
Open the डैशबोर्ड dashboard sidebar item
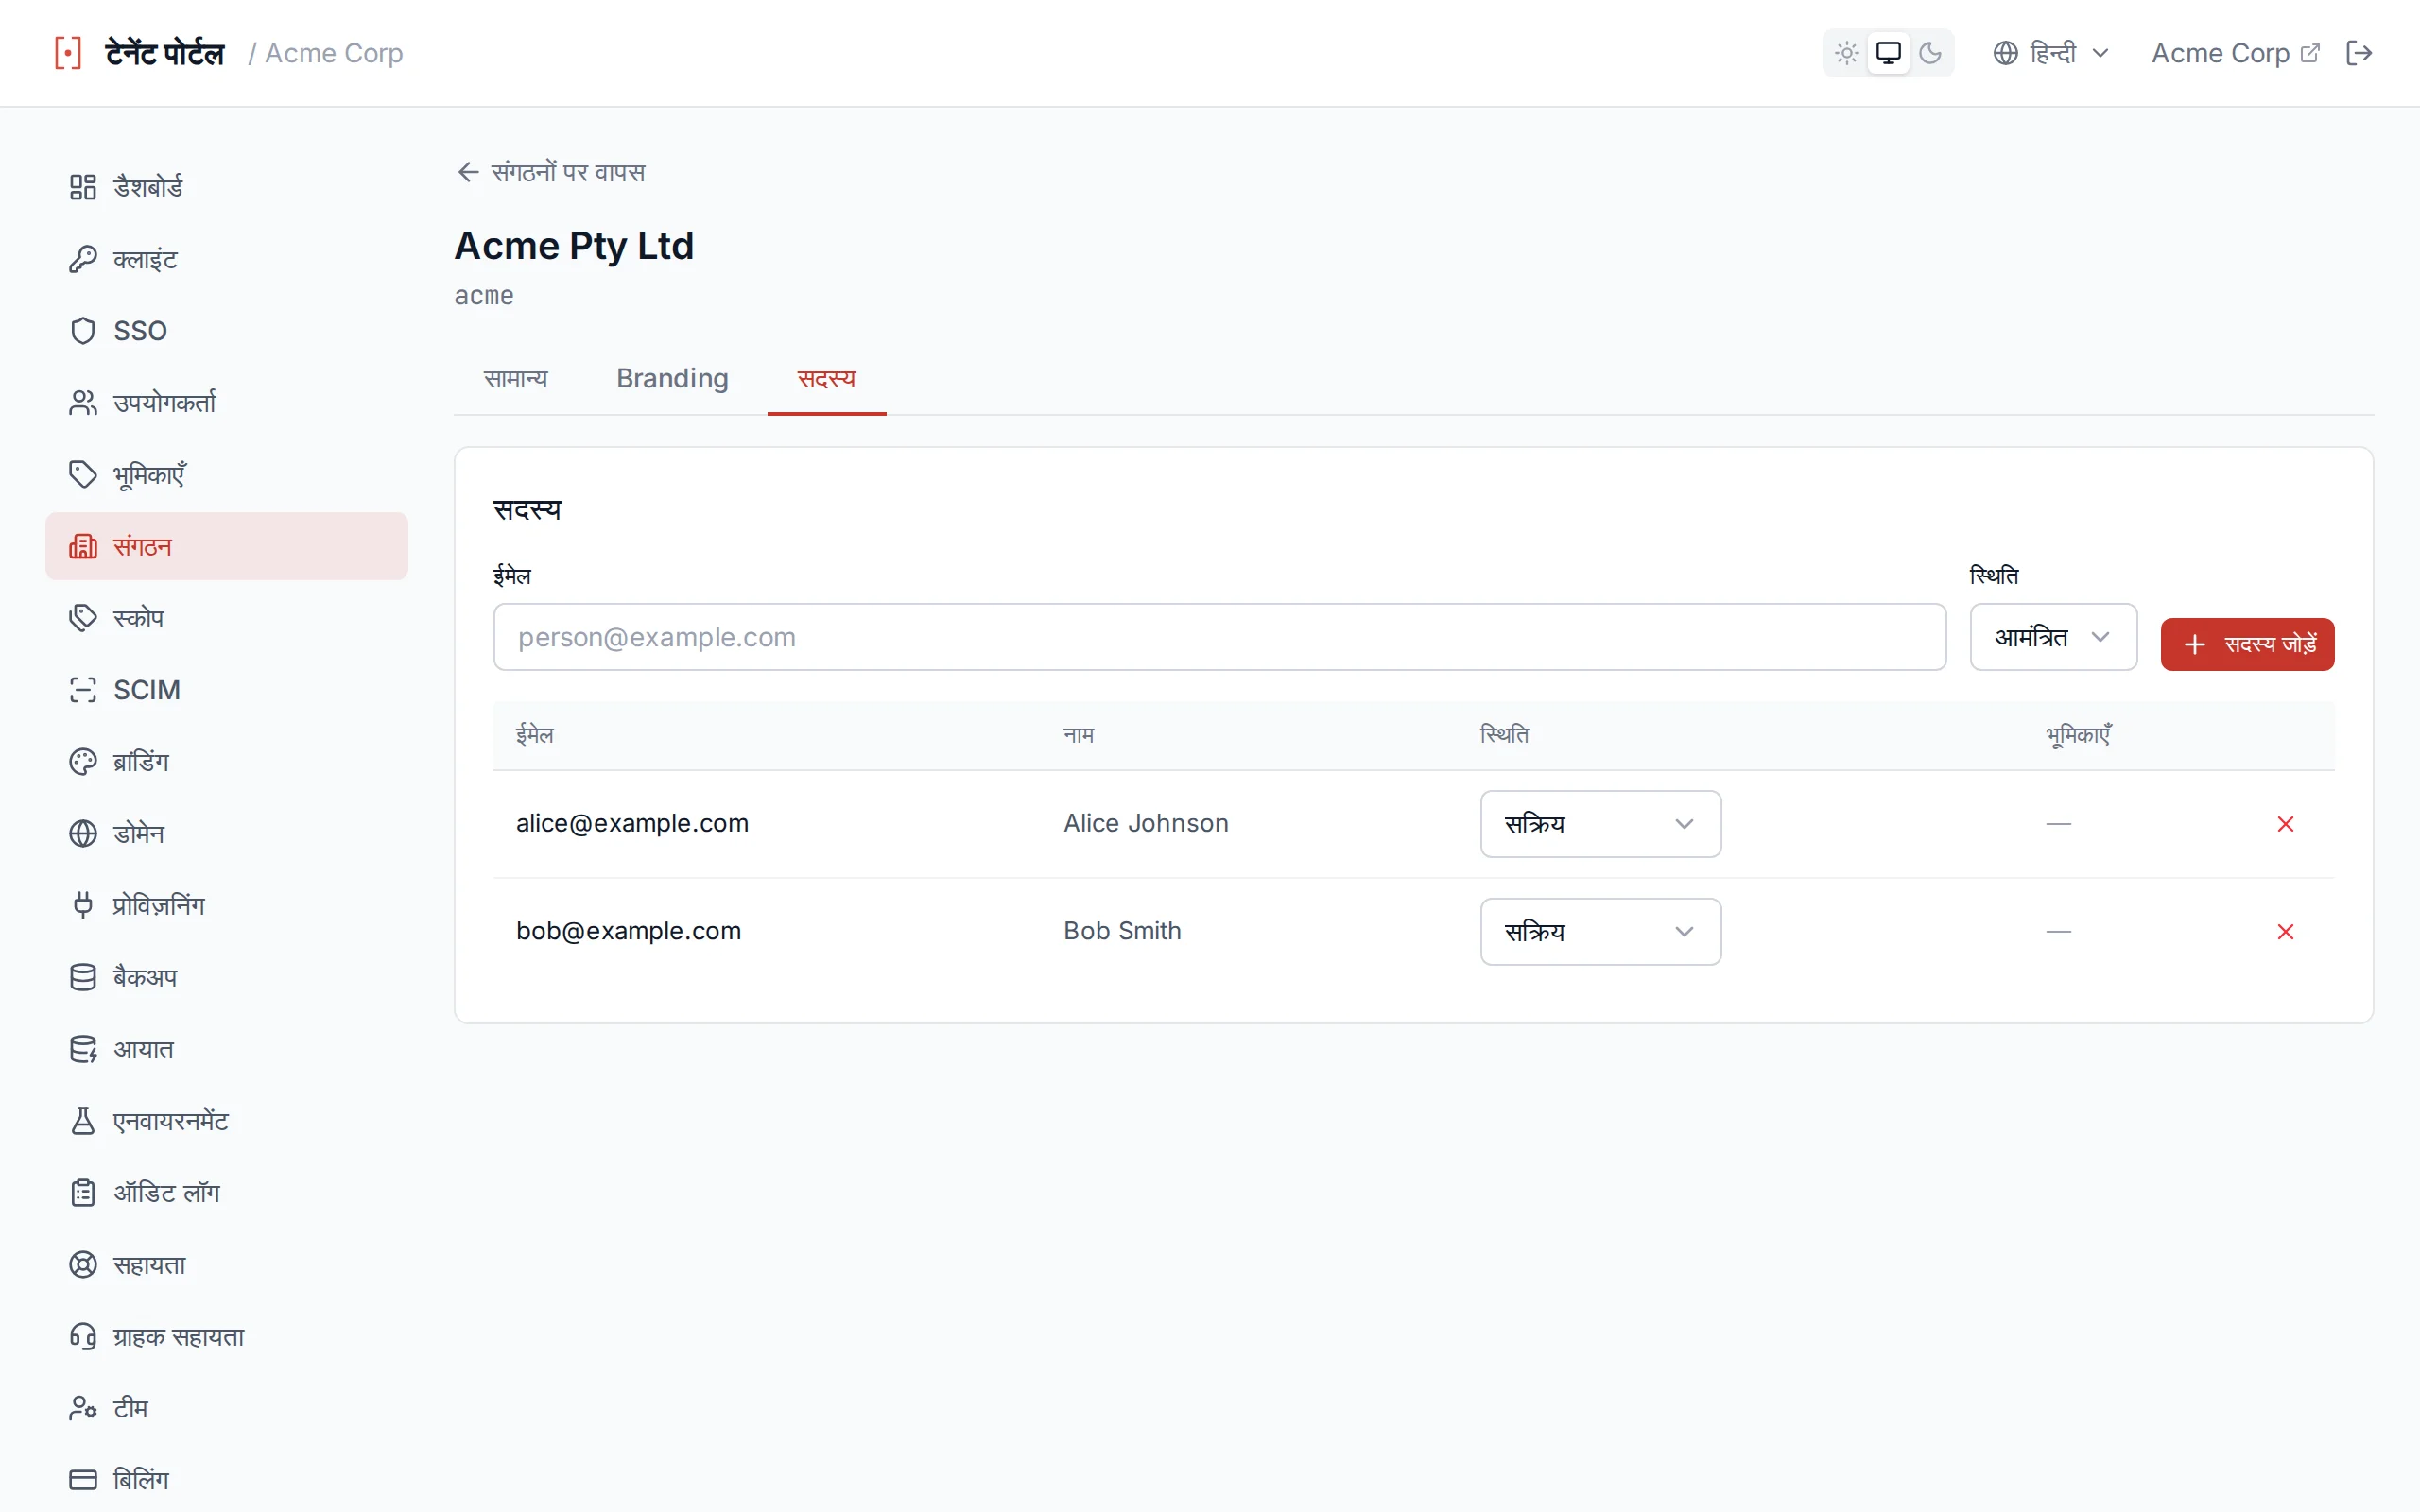pos(226,187)
